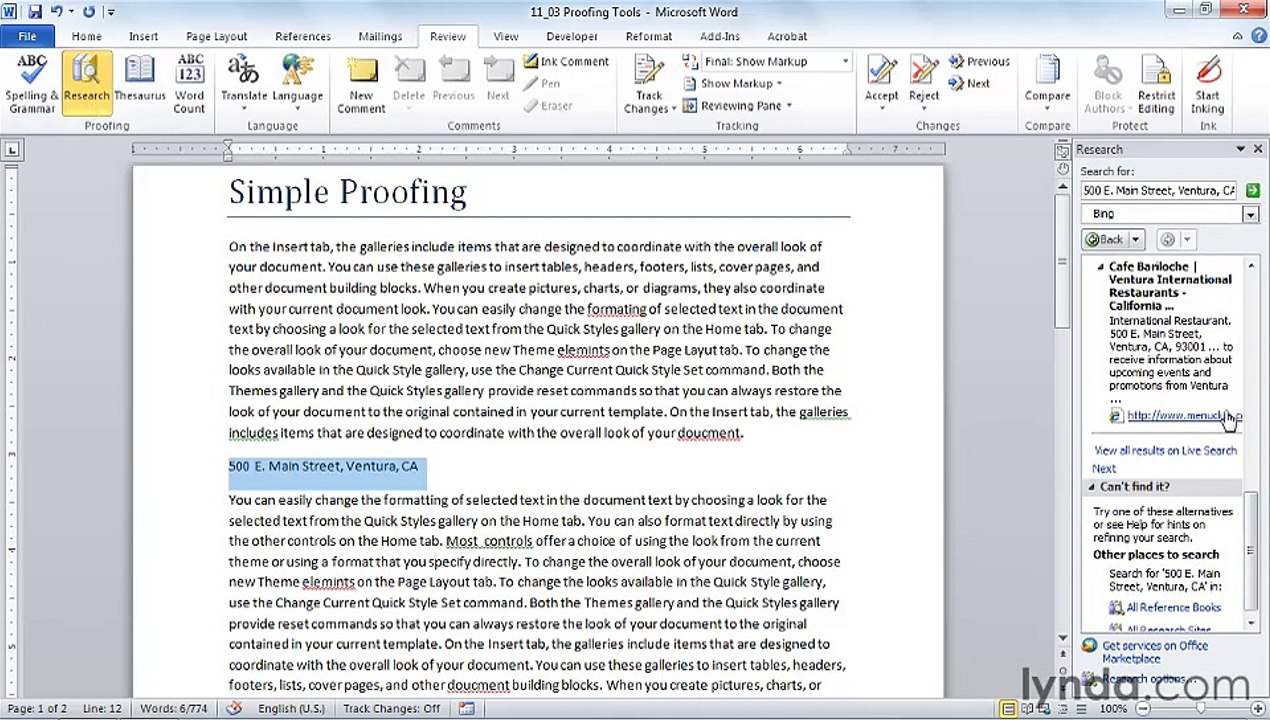The height and width of the screenshot is (720, 1270).
Task: Open Restrict Editing pane
Action: click(x=1156, y=84)
